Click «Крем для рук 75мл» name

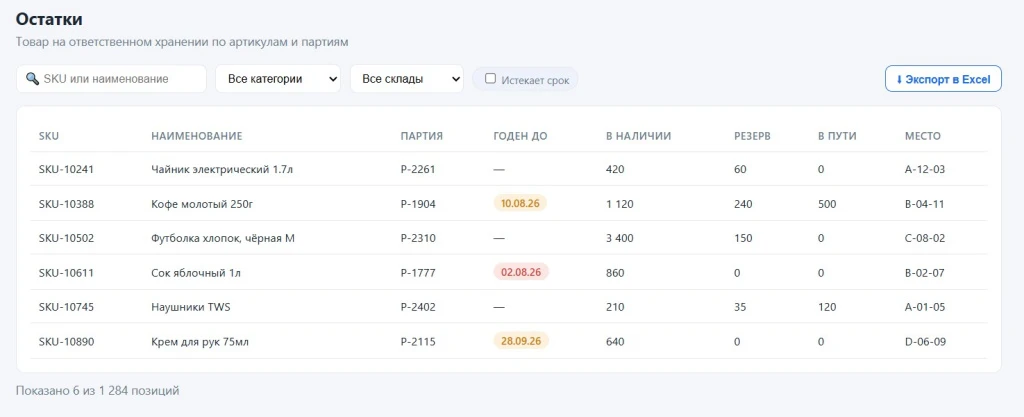pyautogui.click(x=200, y=341)
